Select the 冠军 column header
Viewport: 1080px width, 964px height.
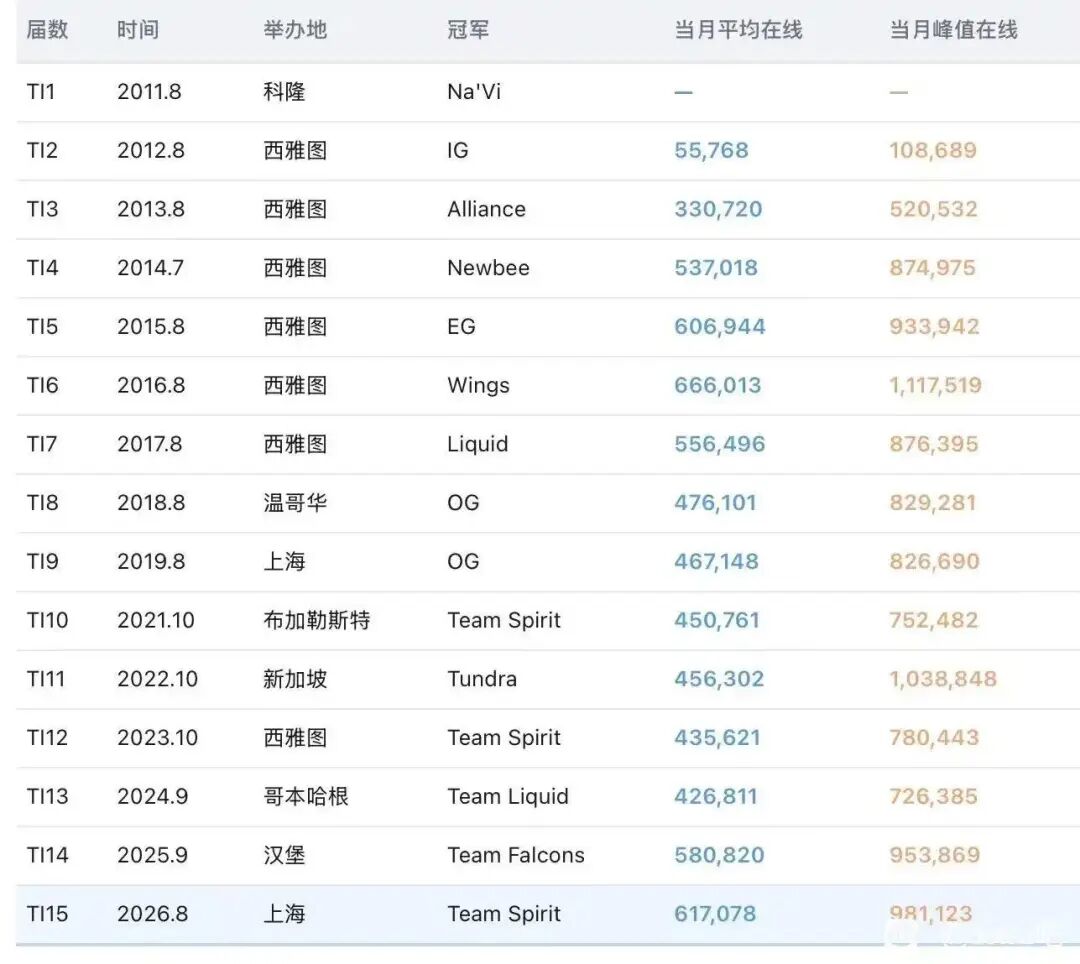click(x=468, y=30)
